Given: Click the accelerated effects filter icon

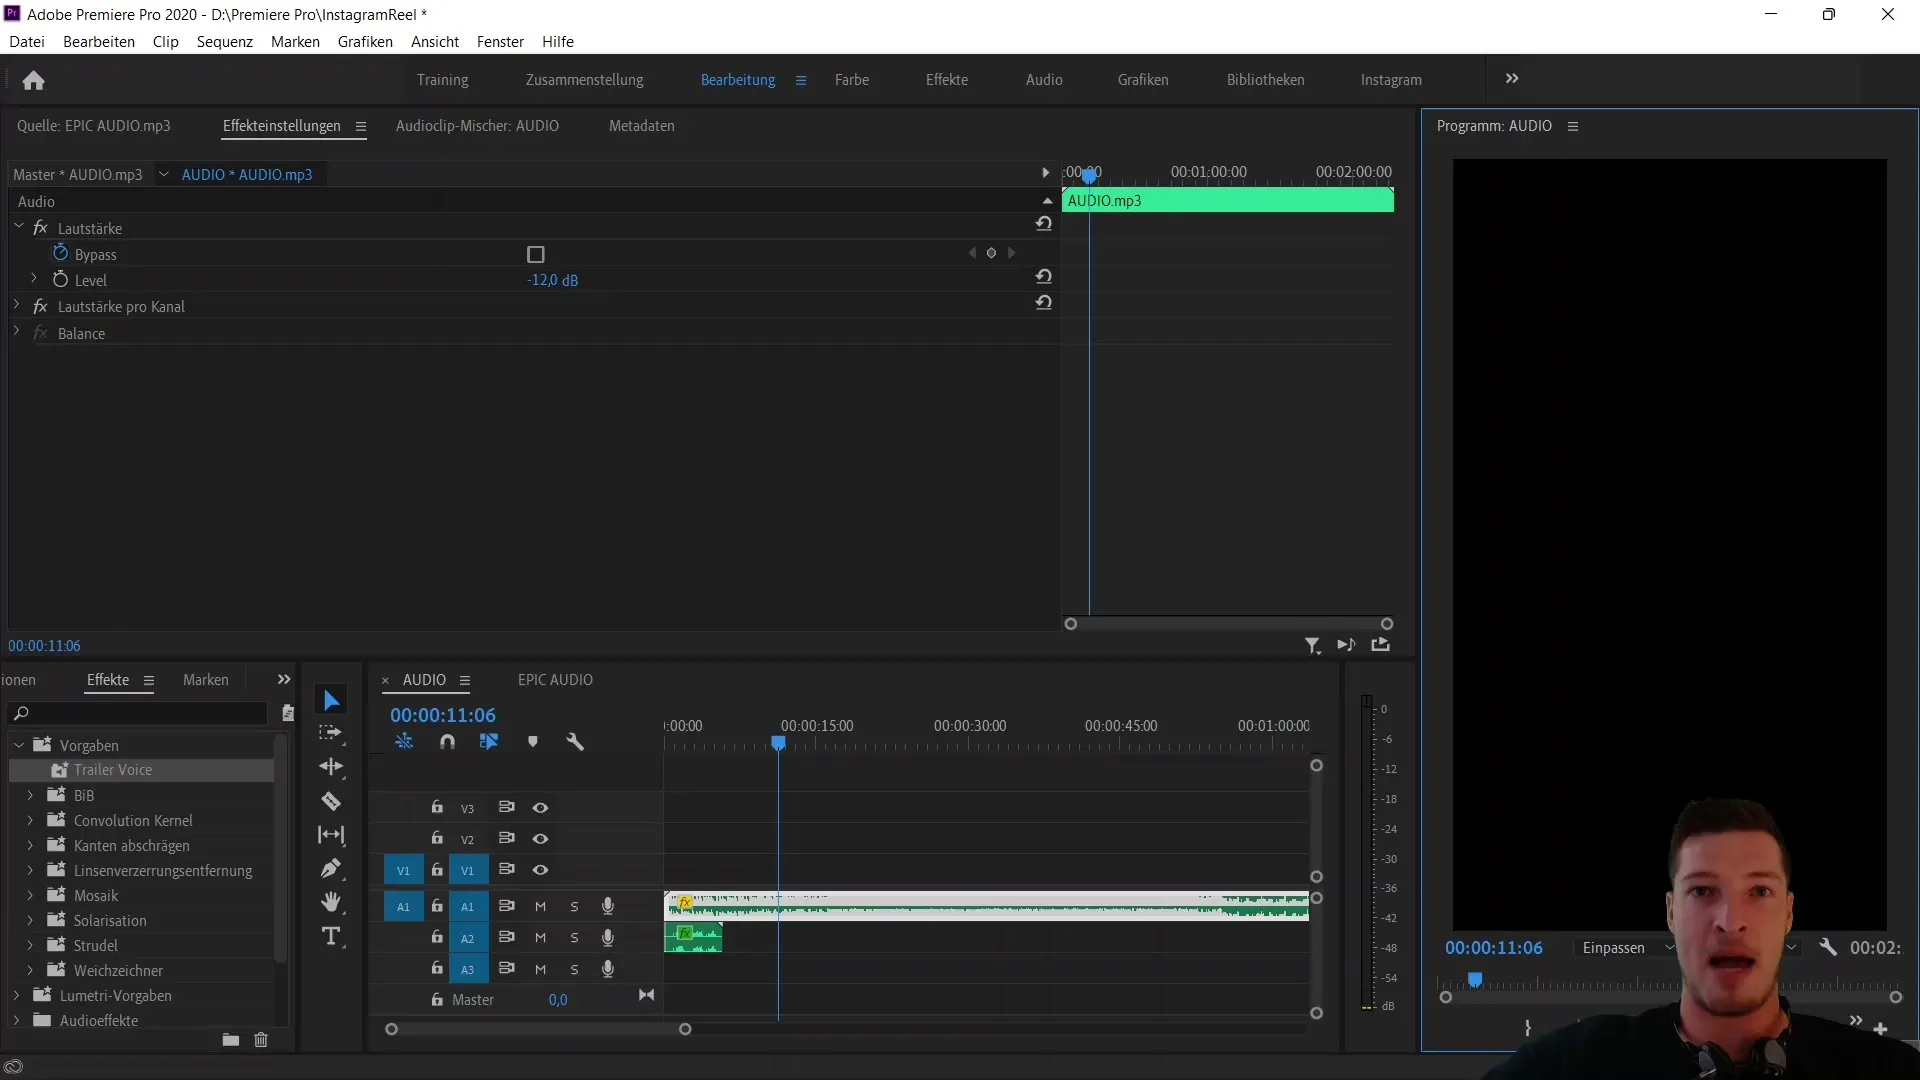Looking at the screenshot, I should click(x=288, y=713).
